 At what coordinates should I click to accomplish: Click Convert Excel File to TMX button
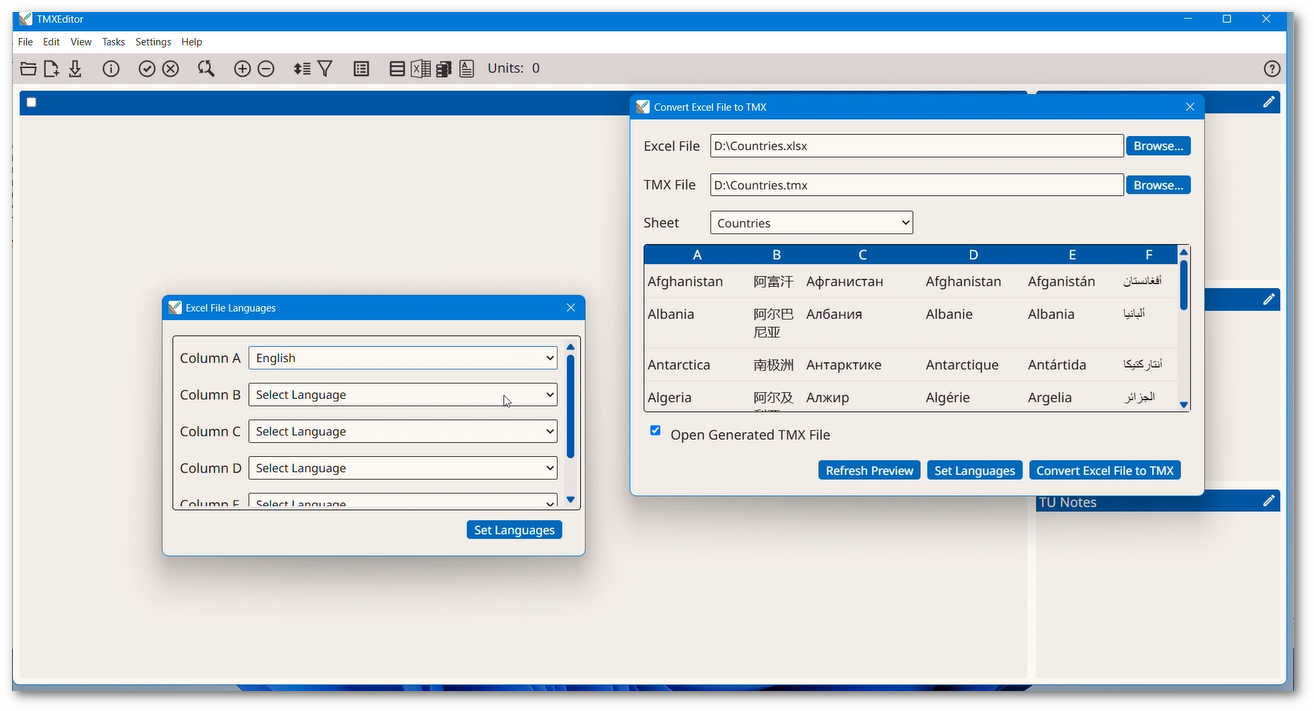[1105, 471]
